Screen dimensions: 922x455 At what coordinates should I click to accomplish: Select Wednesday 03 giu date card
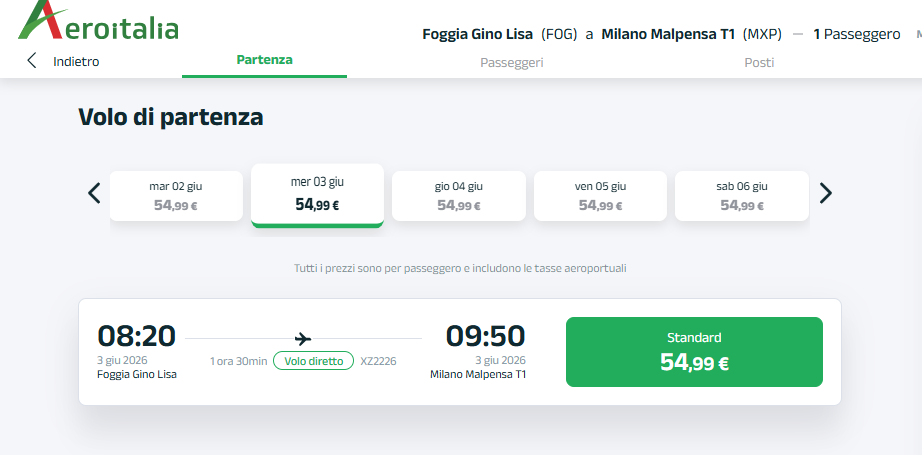click(317, 194)
